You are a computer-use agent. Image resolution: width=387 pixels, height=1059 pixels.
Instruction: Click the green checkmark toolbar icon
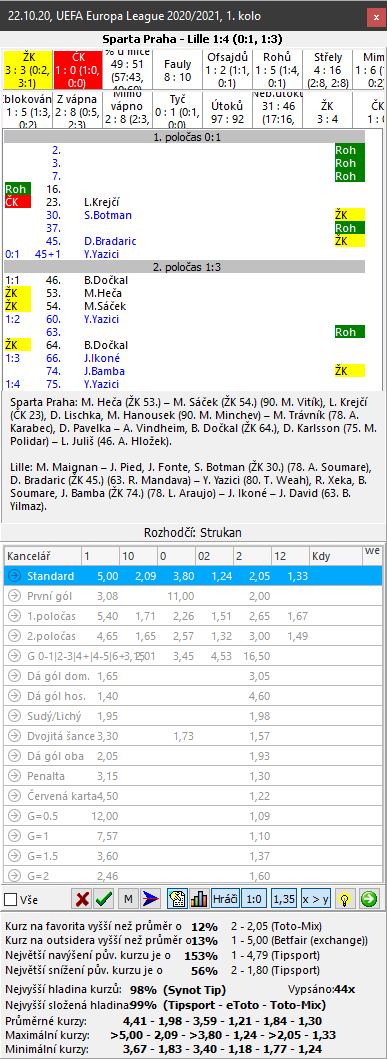(x=103, y=900)
